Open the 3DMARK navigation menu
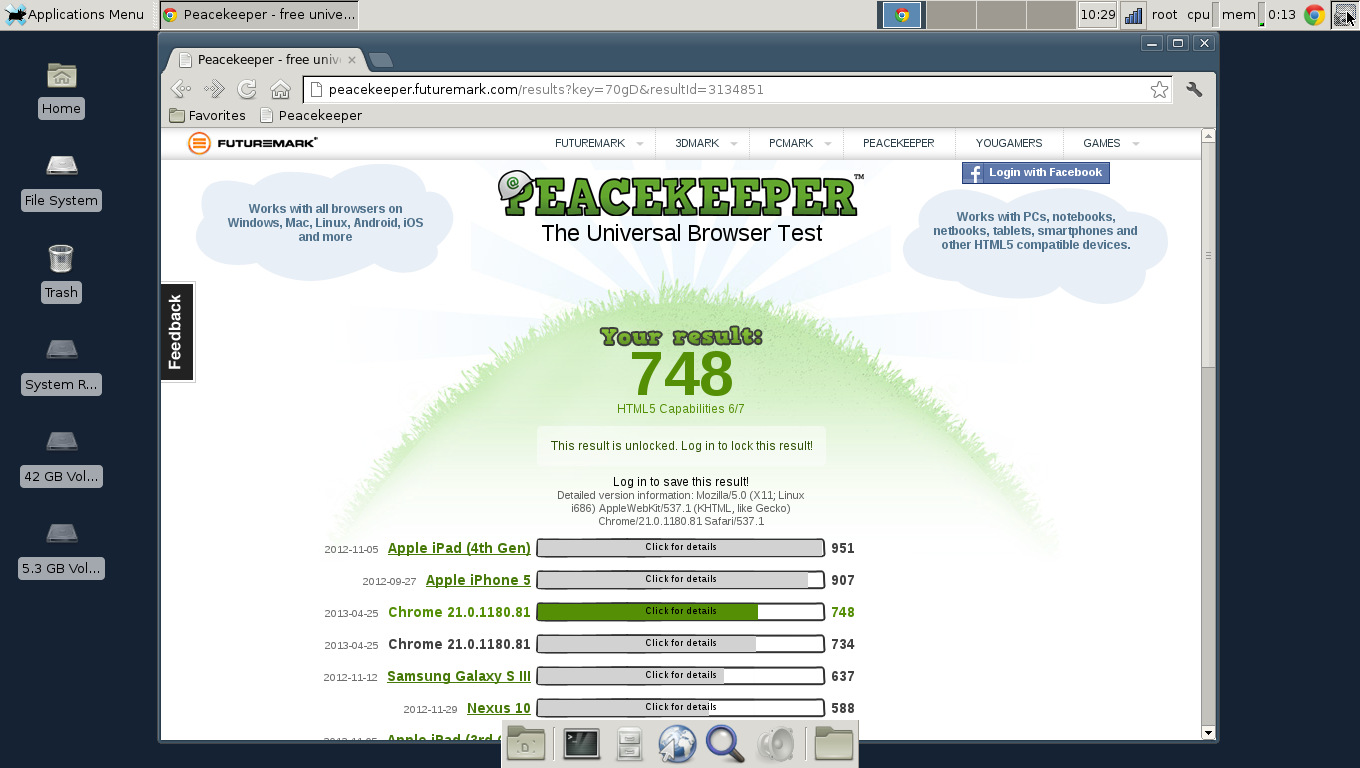1360x768 pixels. click(x=697, y=143)
